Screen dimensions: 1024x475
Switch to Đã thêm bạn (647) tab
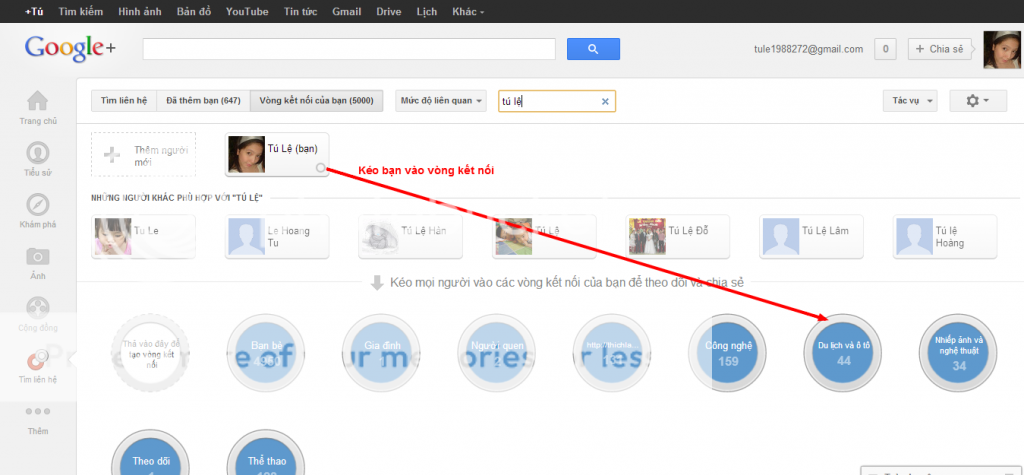coord(203,101)
